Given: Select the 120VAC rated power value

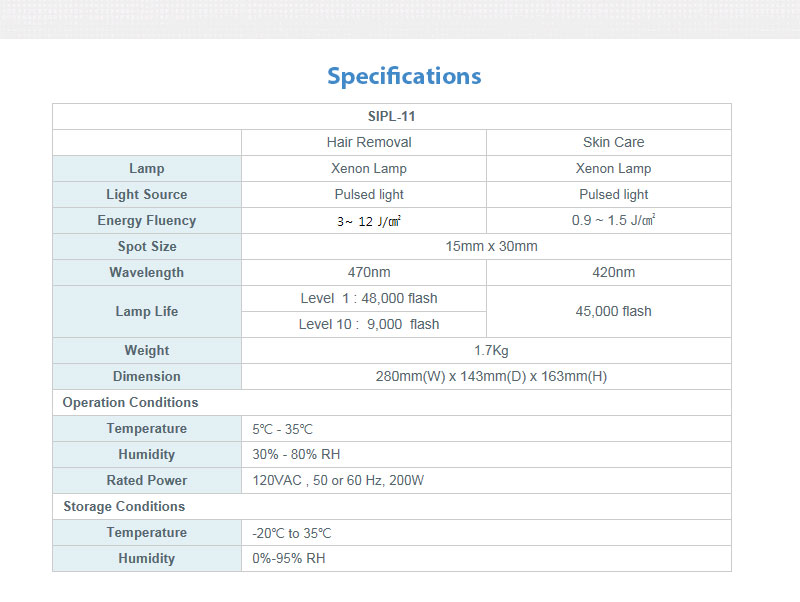Looking at the screenshot, I should point(338,480).
